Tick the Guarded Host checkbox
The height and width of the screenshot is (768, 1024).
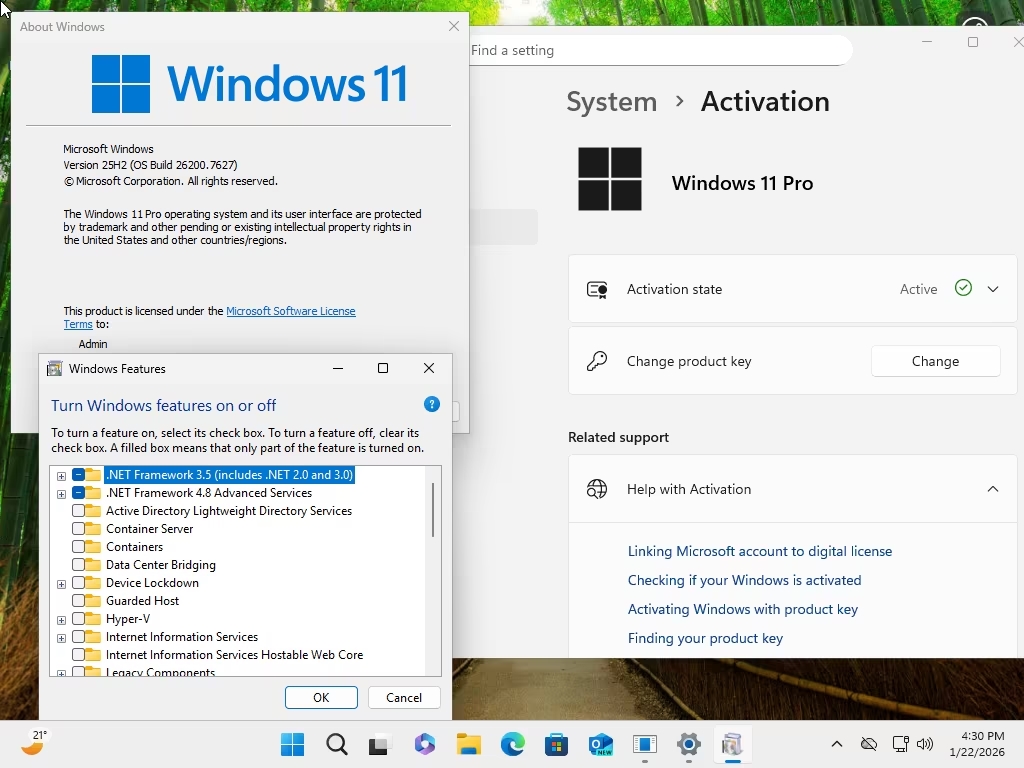[79, 601]
